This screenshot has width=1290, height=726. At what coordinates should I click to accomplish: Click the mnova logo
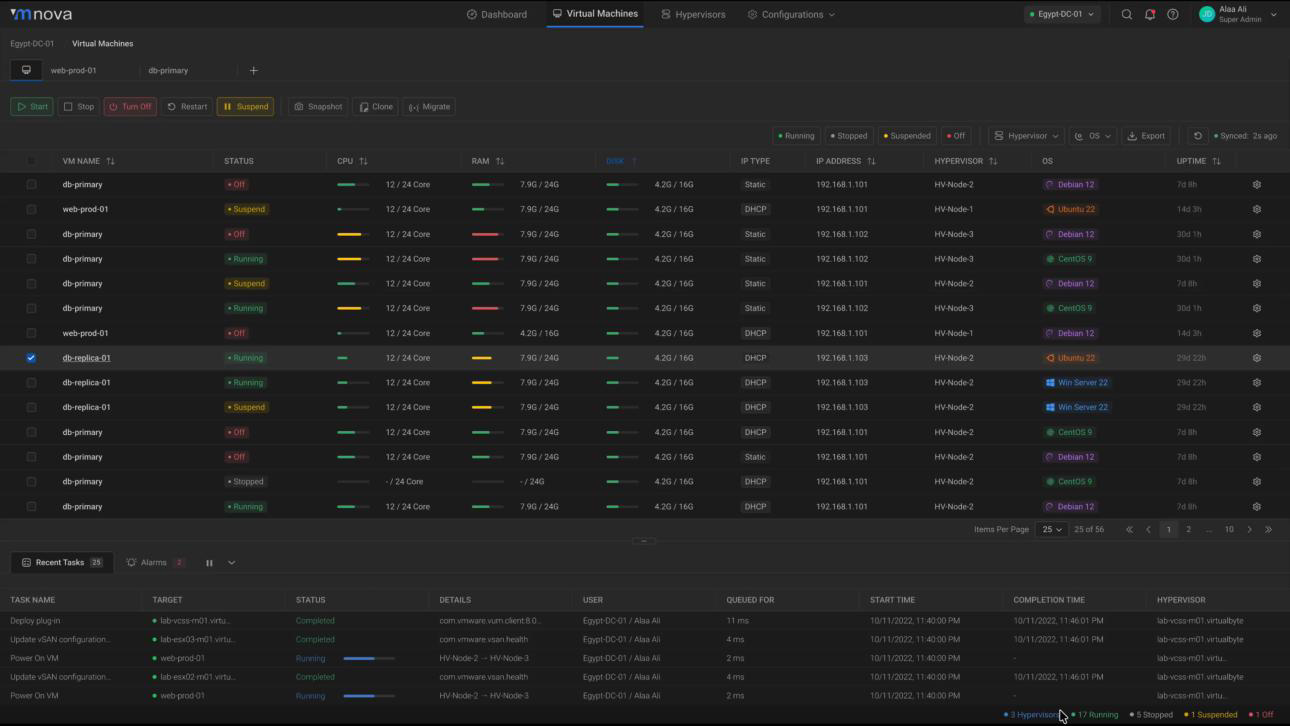coord(41,14)
